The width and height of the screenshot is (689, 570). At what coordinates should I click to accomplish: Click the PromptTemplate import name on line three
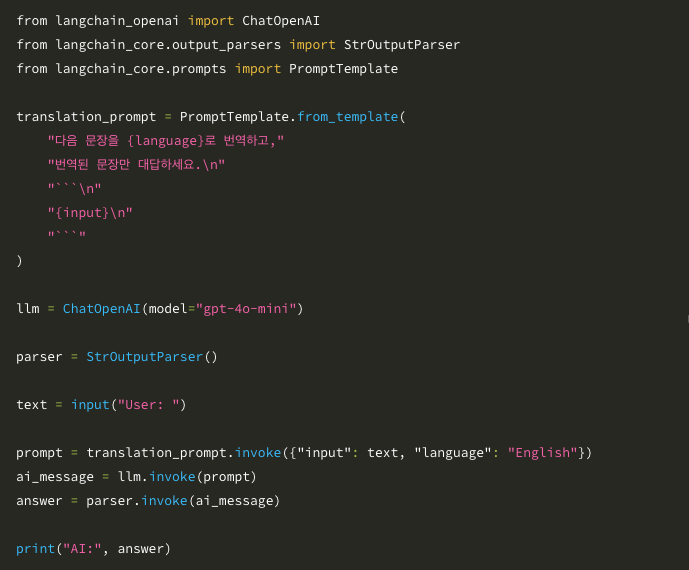[x=343, y=69]
